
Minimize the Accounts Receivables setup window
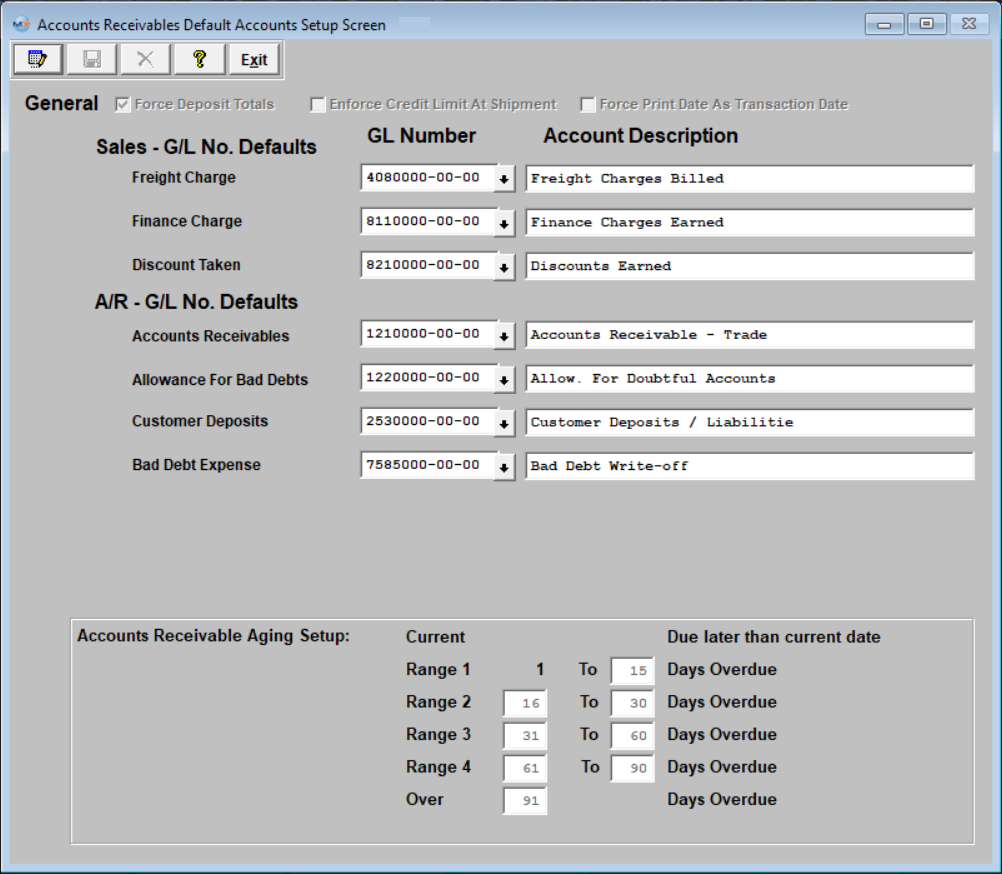tap(884, 24)
